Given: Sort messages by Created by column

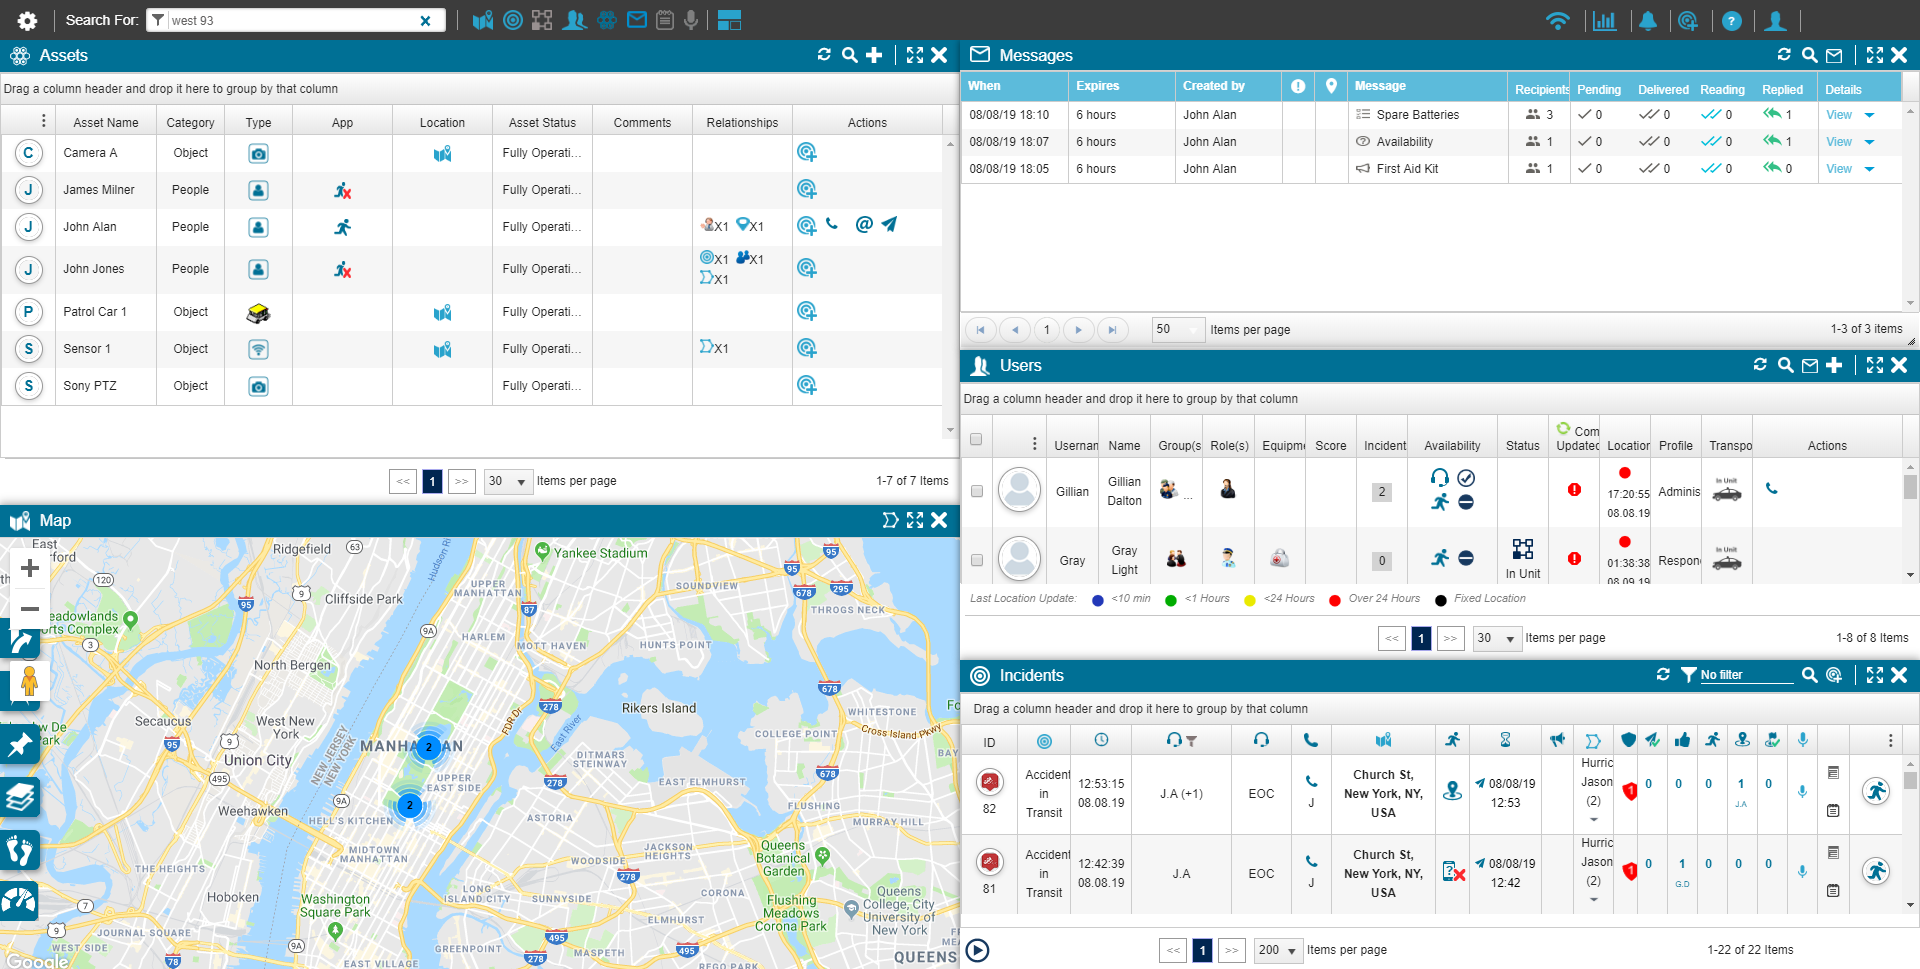Looking at the screenshot, I should (x=1214, y=86).
